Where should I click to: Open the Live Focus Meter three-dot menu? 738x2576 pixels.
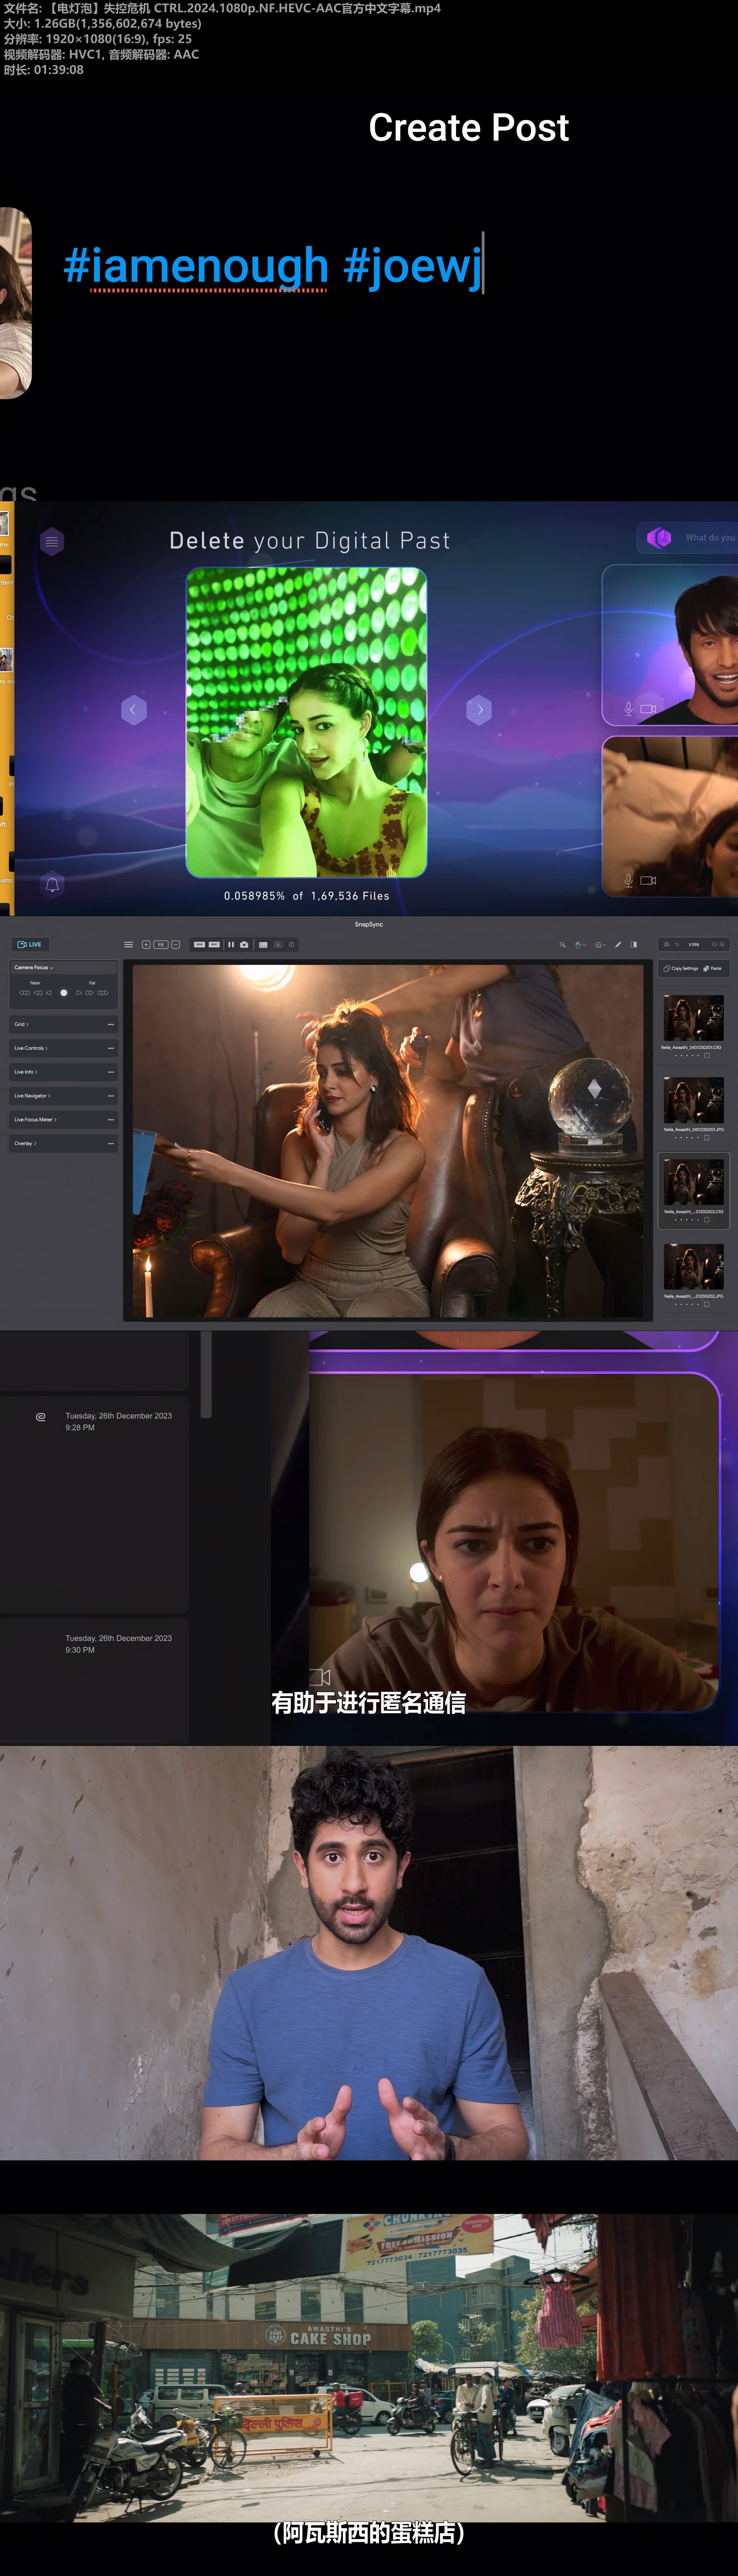click(111, 1120)
